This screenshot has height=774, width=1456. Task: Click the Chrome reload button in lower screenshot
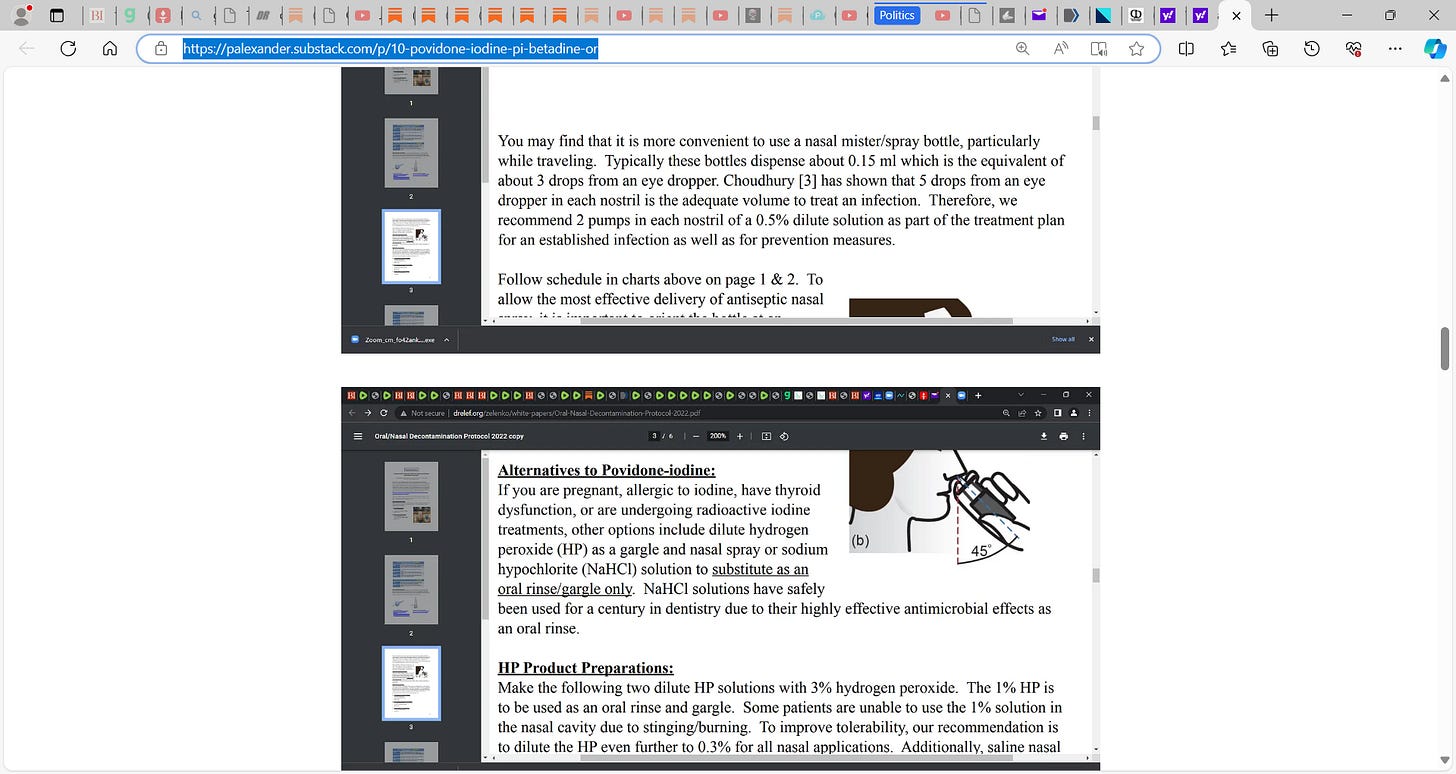385,412
